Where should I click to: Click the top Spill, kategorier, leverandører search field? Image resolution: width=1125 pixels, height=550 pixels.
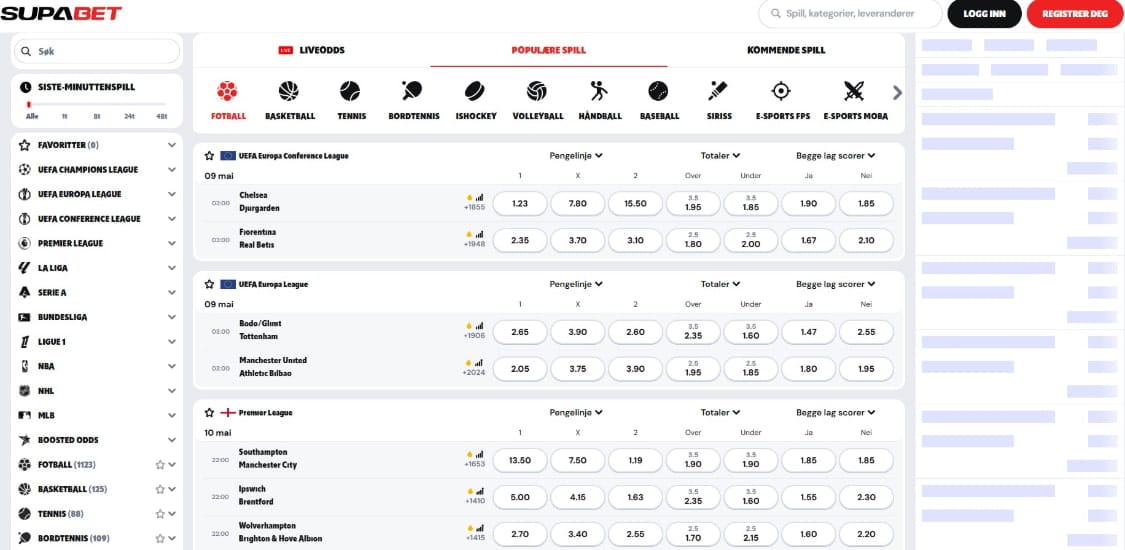point(850,14)
